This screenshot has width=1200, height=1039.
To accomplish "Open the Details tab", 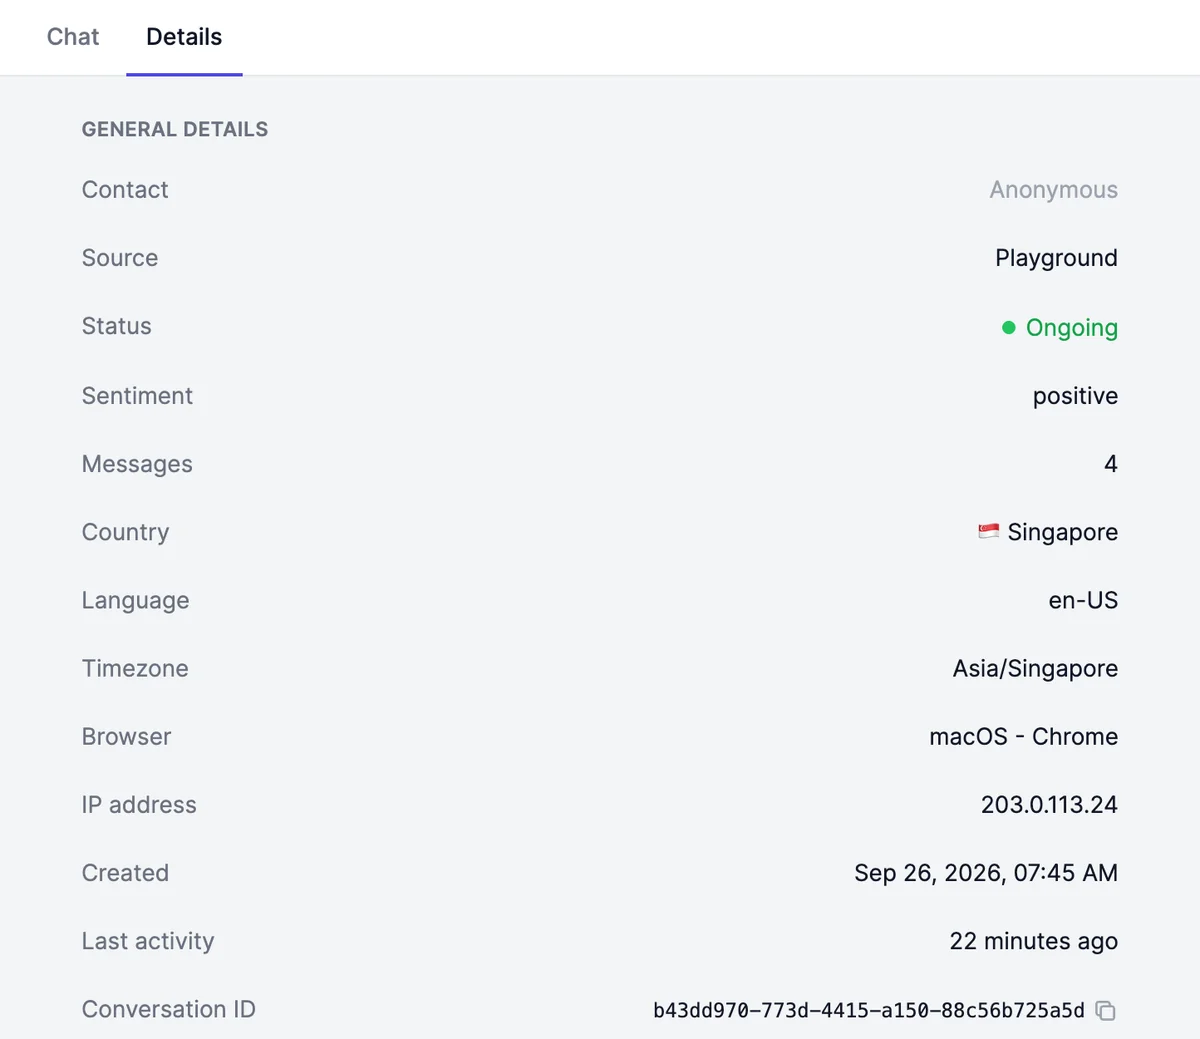I will pos(184,37).
